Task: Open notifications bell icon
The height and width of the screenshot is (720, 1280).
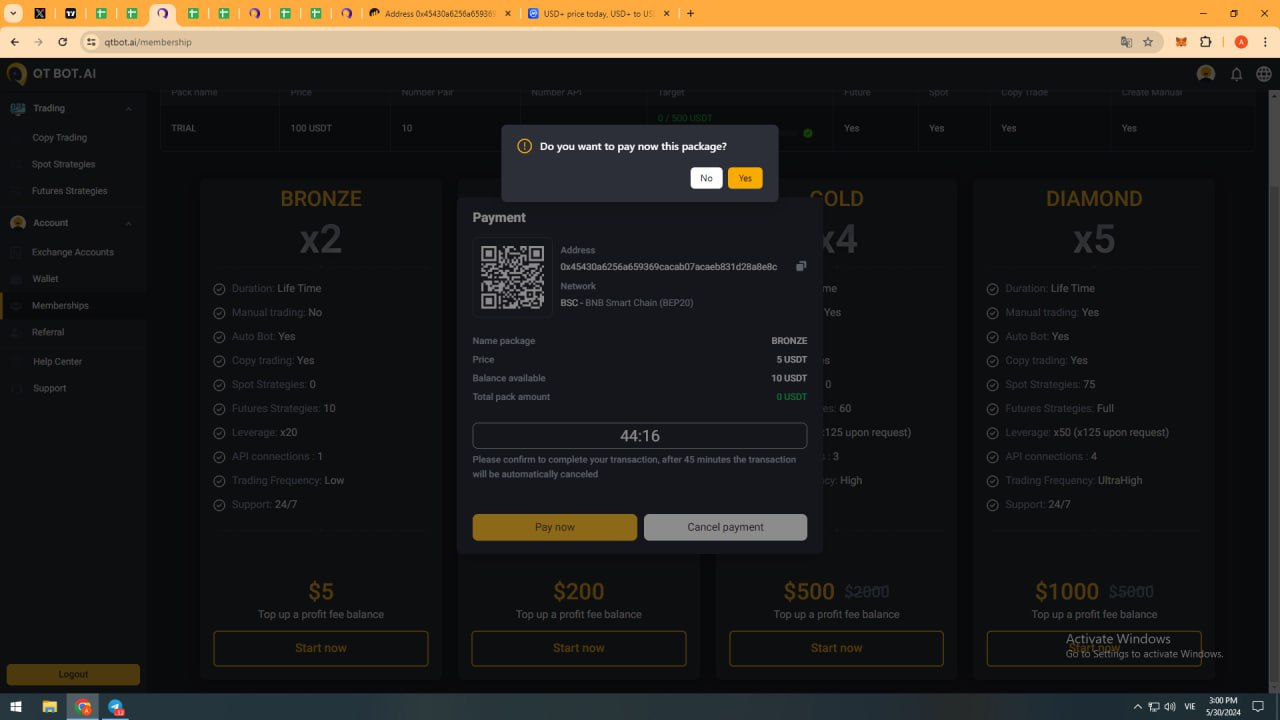Action: click(1237, 74)
